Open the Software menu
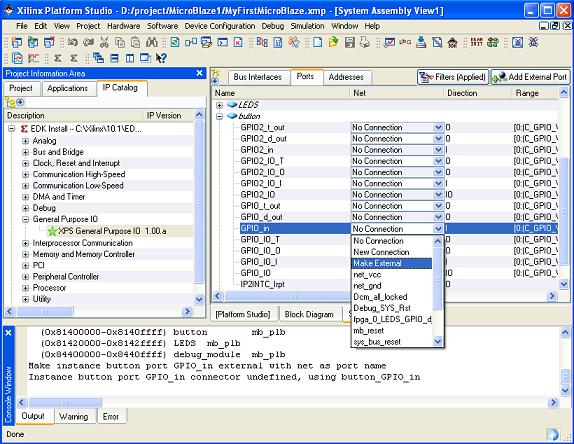 pyautogui.click(x=163, y=26)
